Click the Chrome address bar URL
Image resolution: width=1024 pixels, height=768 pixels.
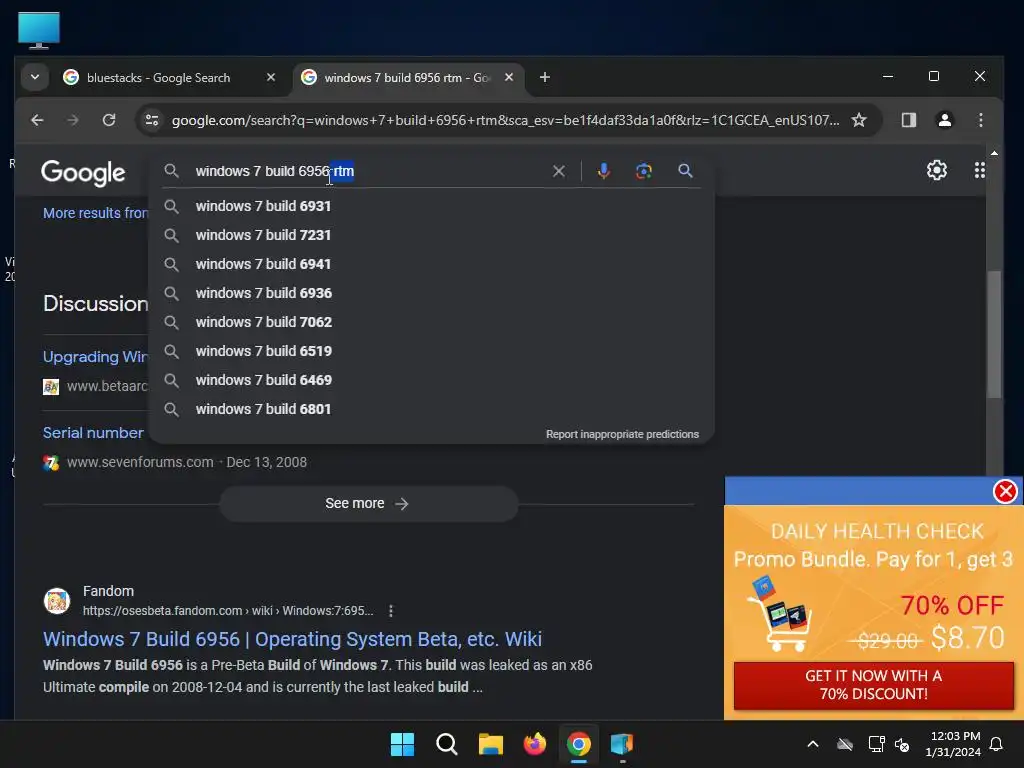point(505,120)
